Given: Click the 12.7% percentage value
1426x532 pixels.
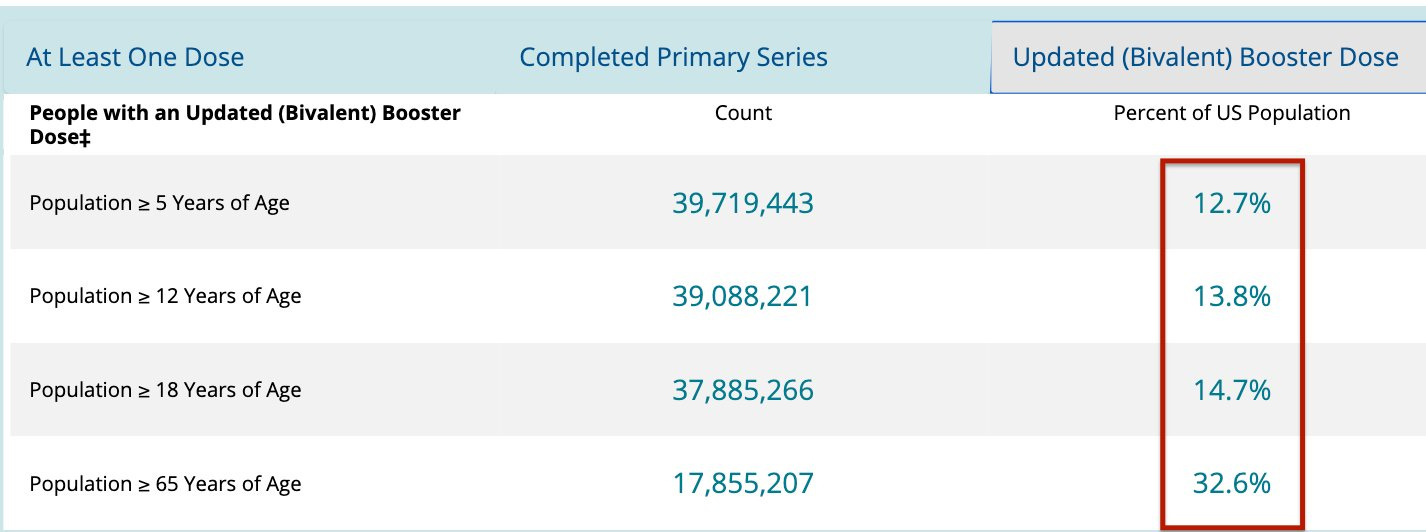Looking at the screenshot, I should [x=1231, y=204].
